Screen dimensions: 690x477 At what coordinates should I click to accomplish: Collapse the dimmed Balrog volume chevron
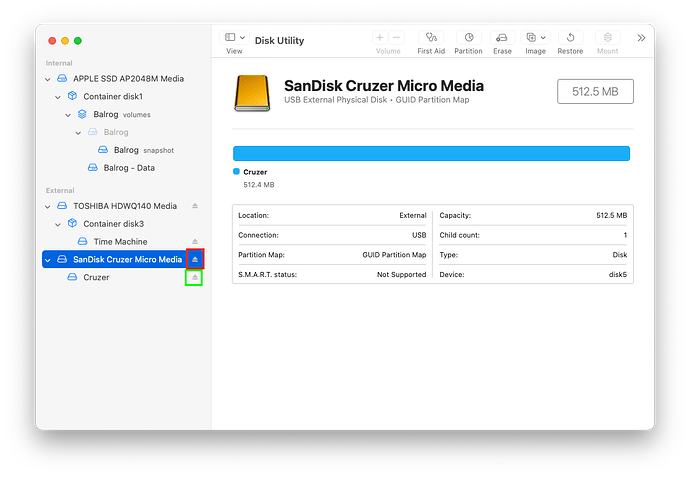(78, 132)
